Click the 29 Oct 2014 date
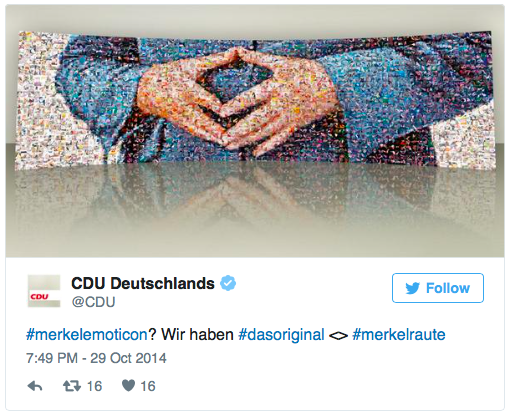505x414 pixels. pyautogui.click(x=128, y=358)
